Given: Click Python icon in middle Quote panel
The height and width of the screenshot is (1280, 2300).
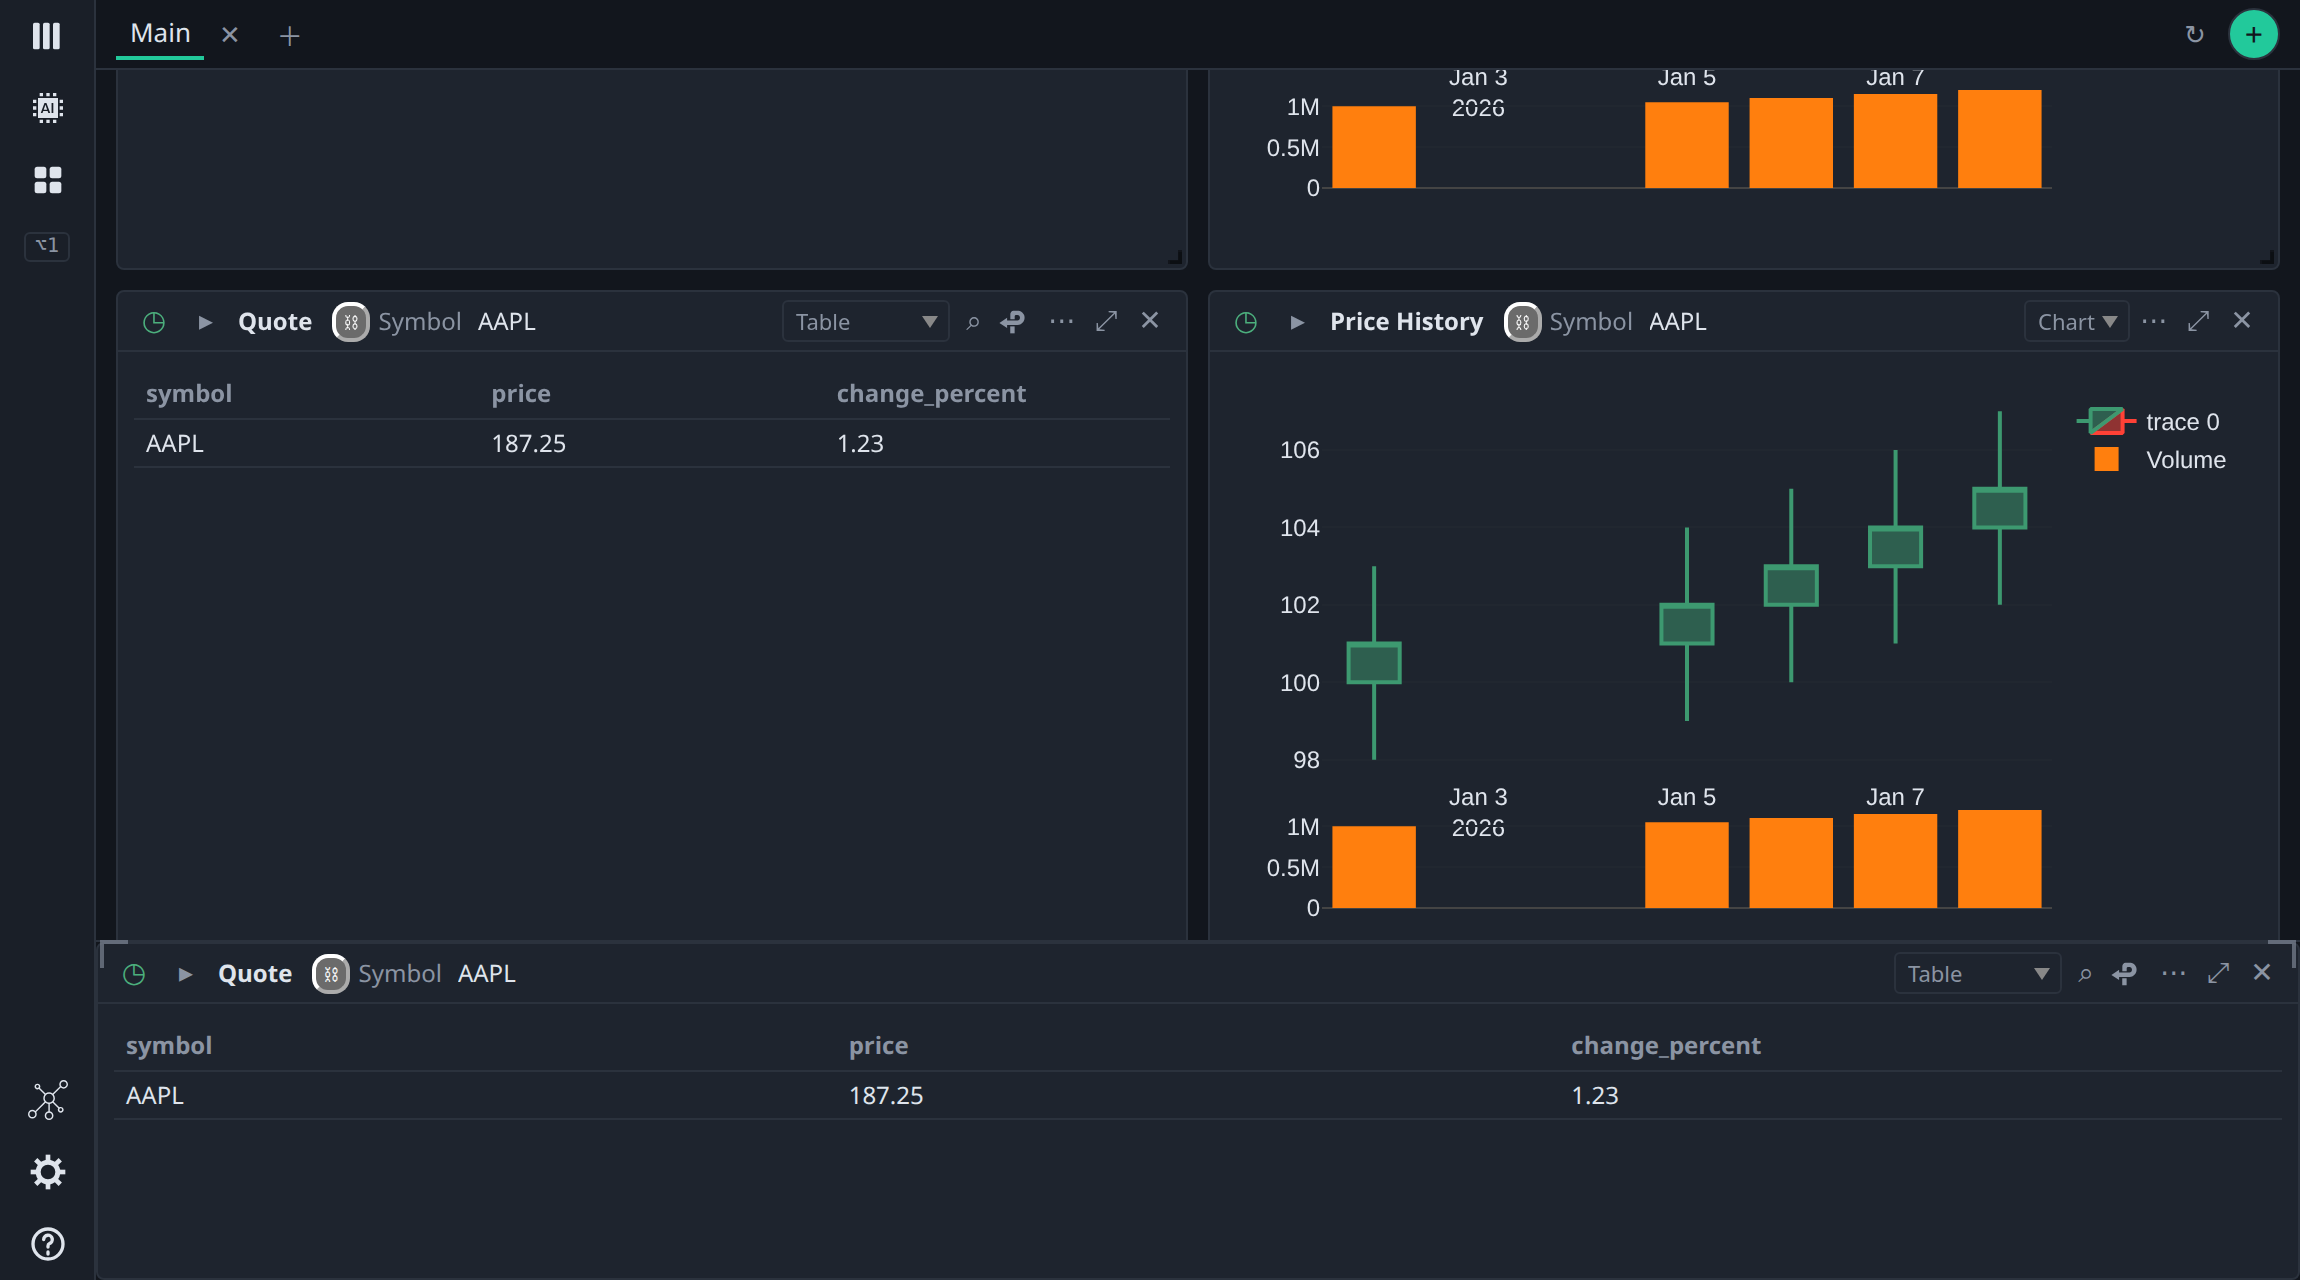Looking at the screenshot, I should [x=1012, y=322].
